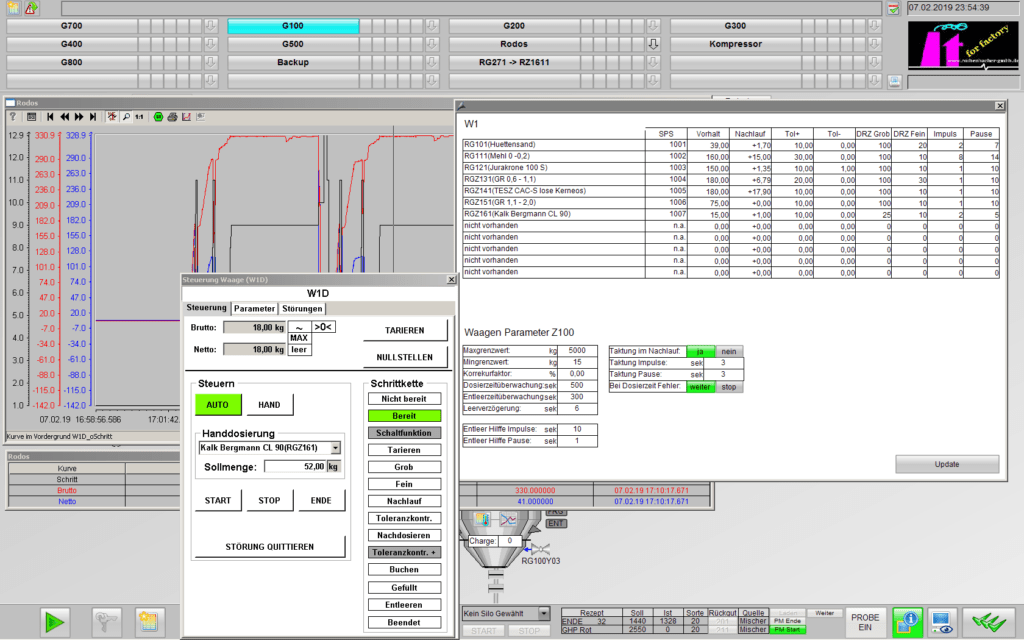
Task: Click the zoom magnifier icon in chart toolbar
Action: pos(126,117)
